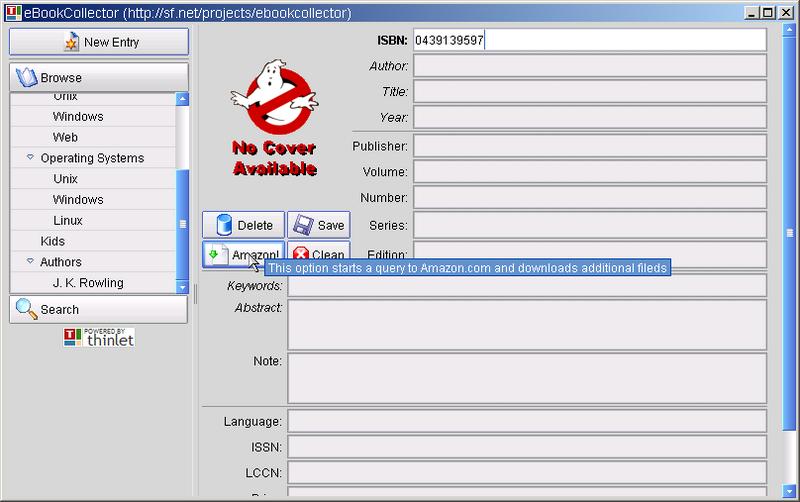Focus the Year input field
The width and height of the screenshot is (800, 502).
click(590, 117)
